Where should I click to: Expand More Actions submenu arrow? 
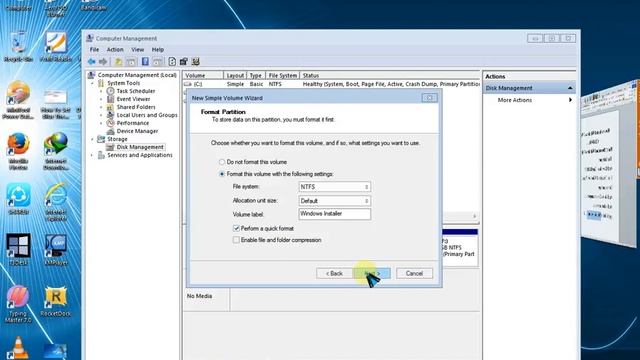pos(570,100)
